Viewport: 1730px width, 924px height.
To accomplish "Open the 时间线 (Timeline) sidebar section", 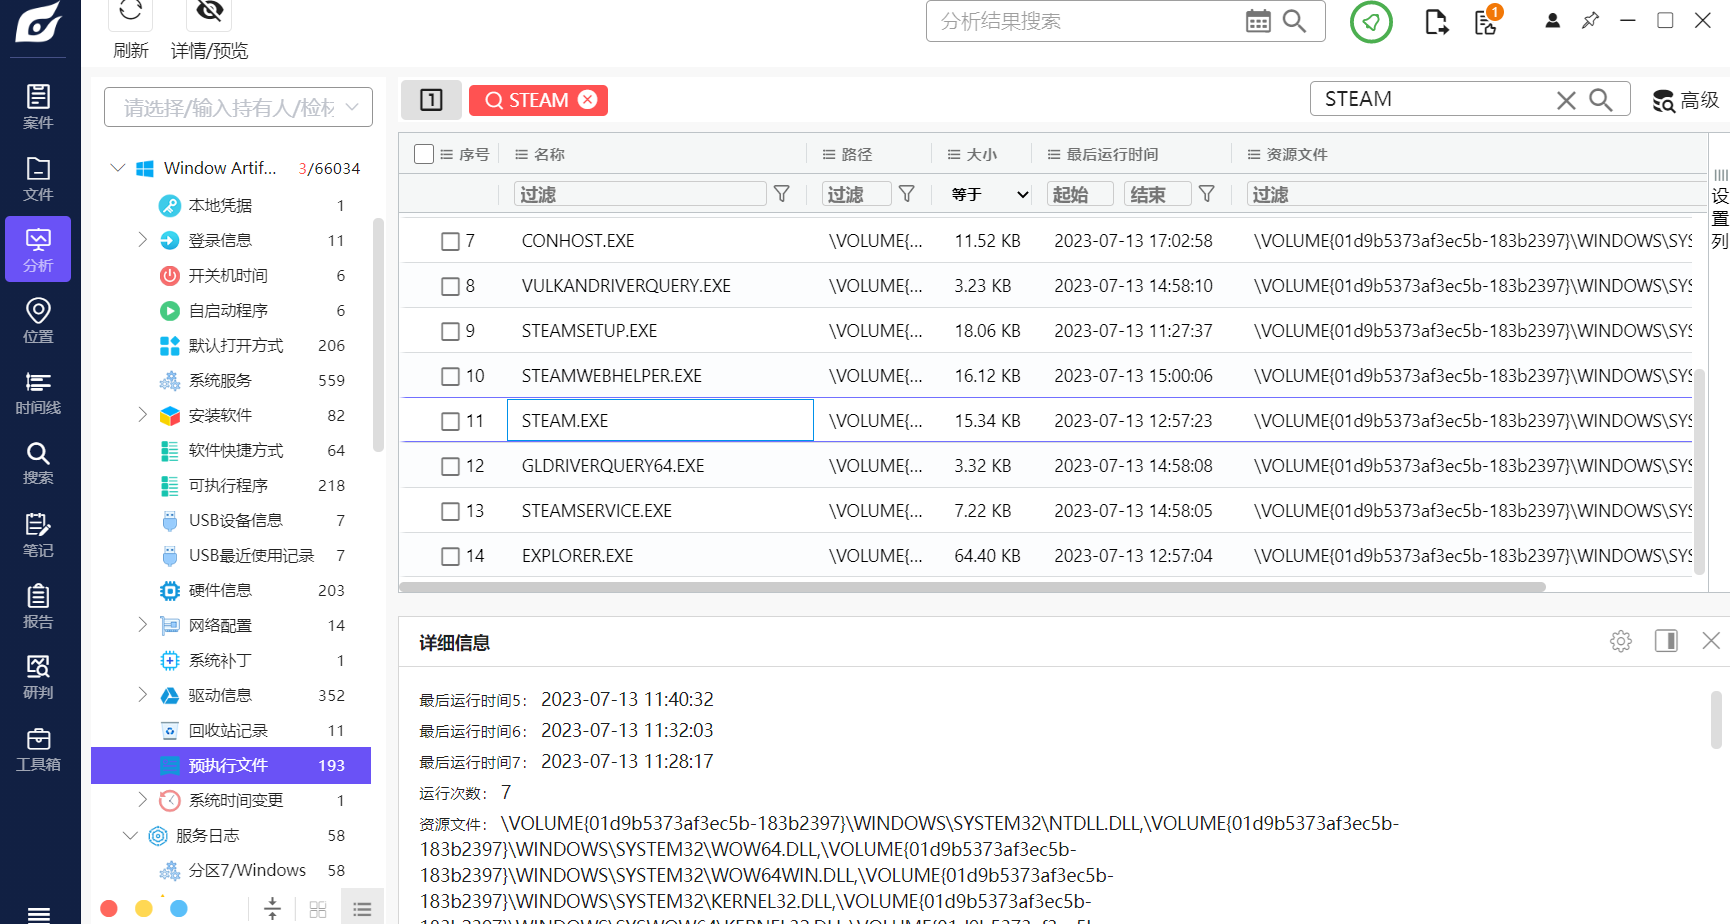I will click(x=38, y=393).
